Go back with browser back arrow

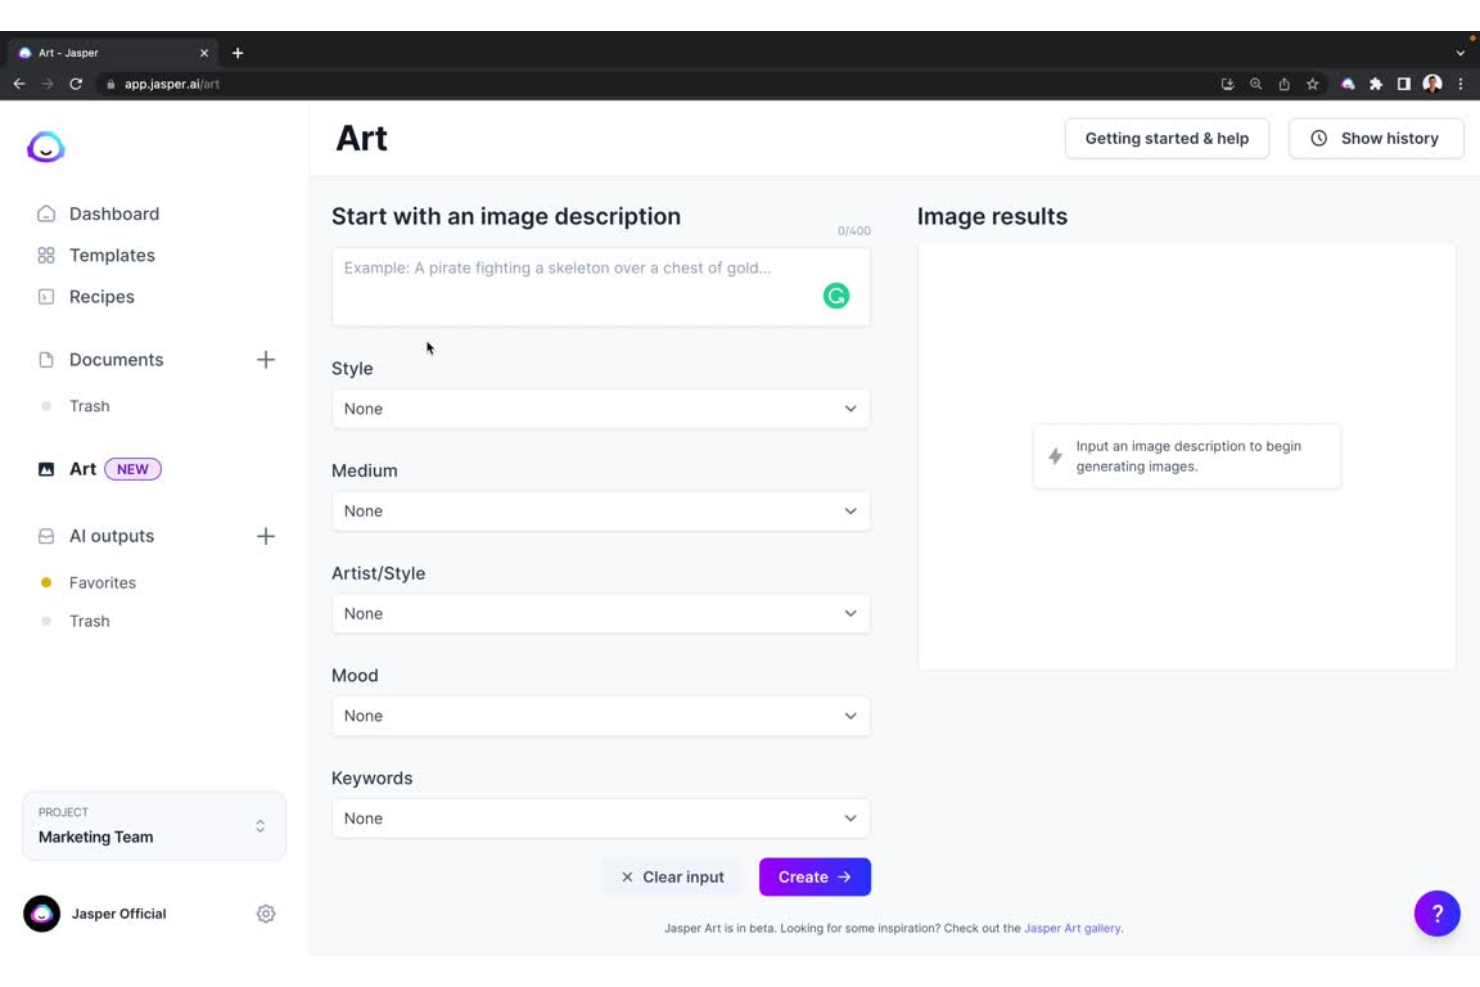tap(19, 84)
